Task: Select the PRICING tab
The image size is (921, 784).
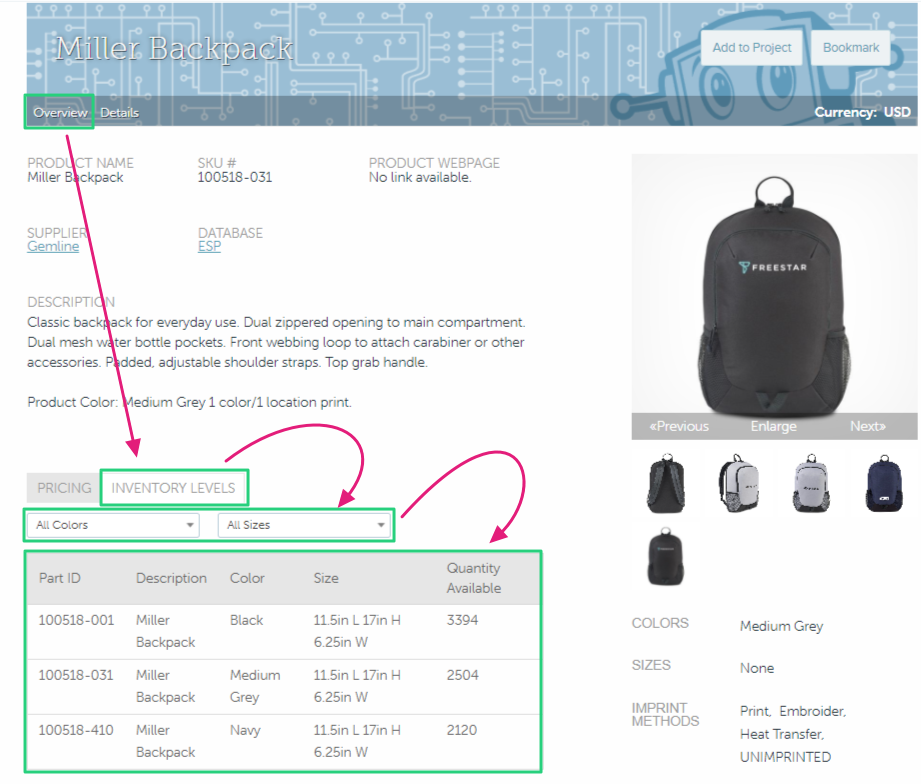Action: (x=64, y=488)
